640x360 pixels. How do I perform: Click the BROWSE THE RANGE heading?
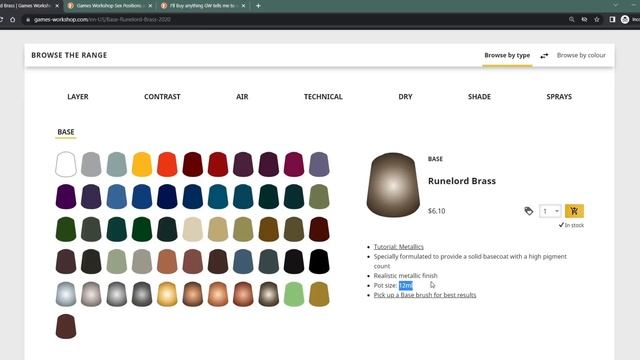(x=69, y=55)
